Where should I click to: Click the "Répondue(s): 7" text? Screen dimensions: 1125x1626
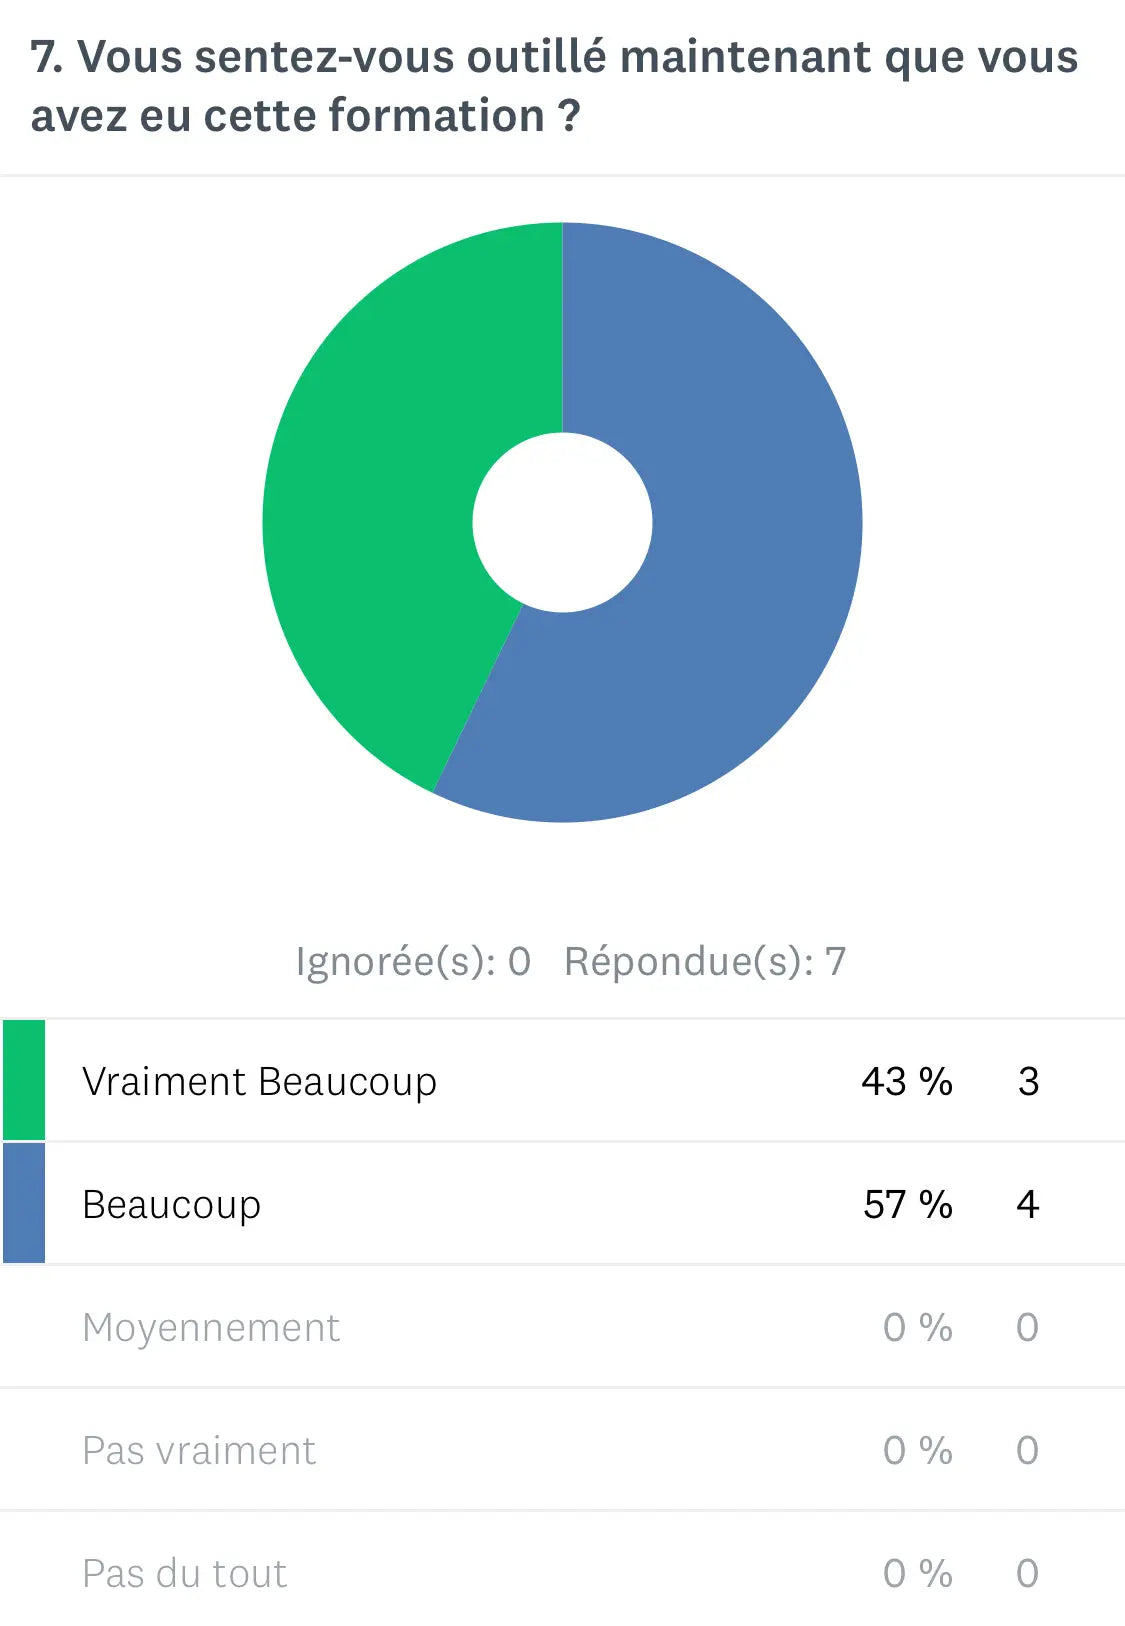(x=705, y=961)
